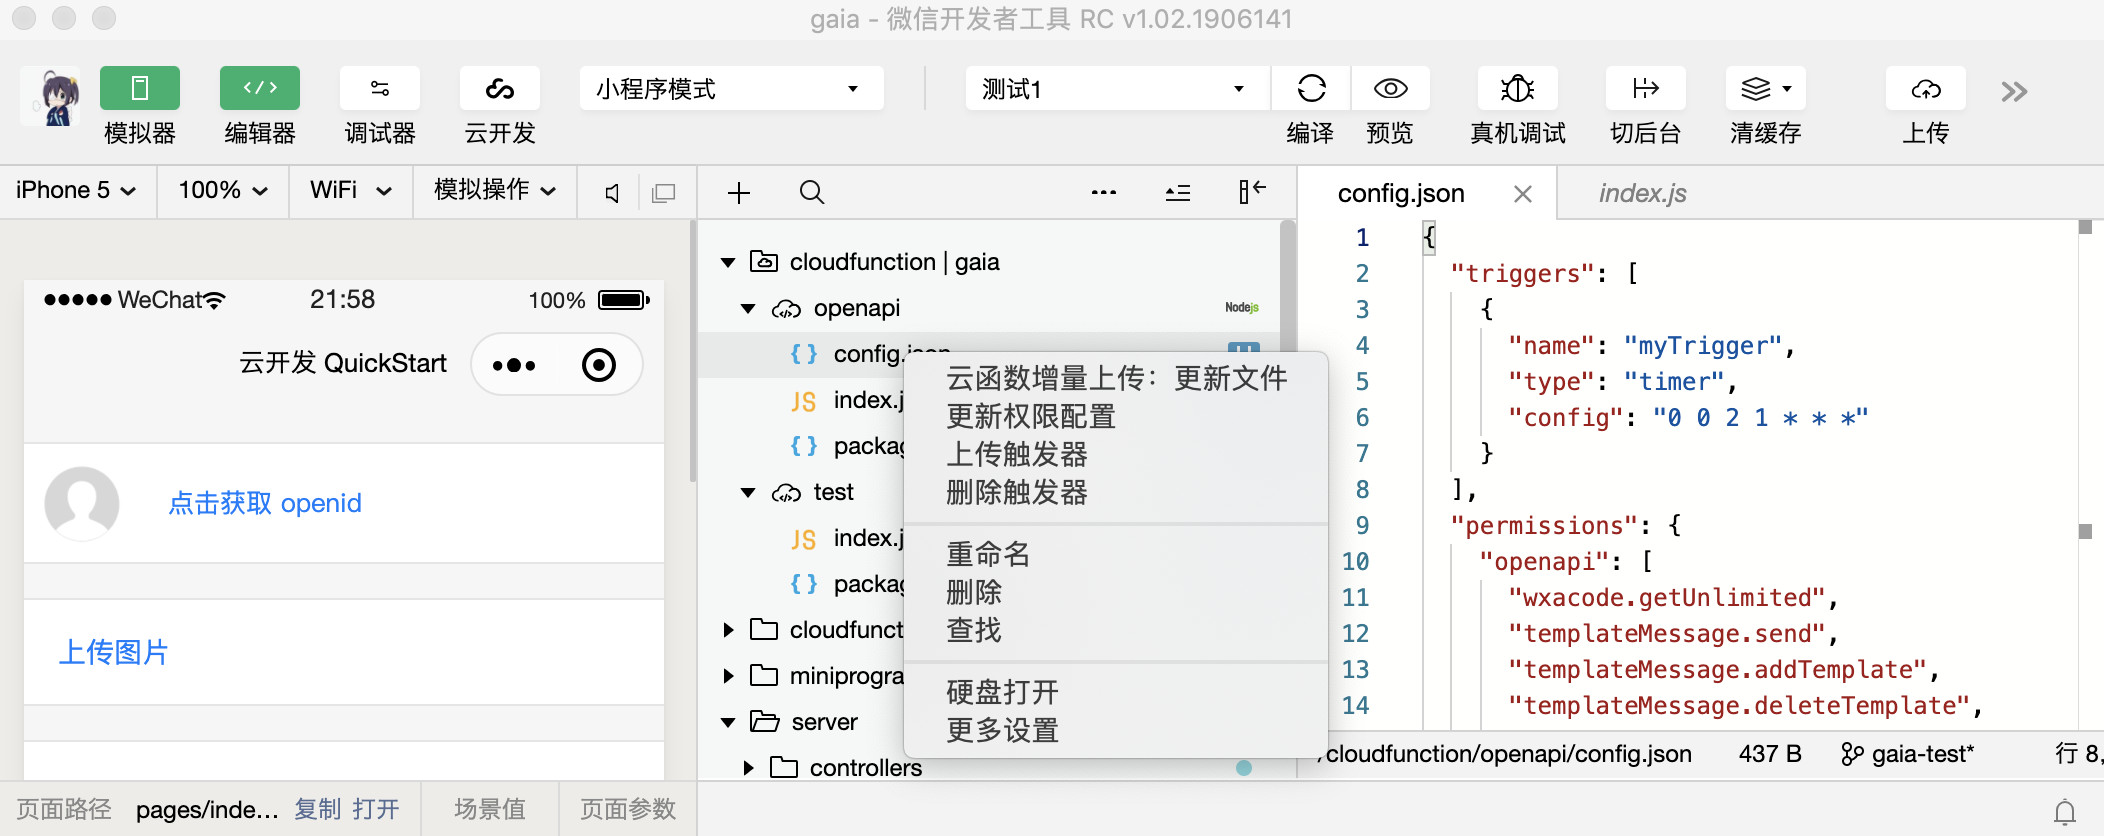Open the 100% zoom dropdown
Screen dimensions: 2104x836
[x=223, y=190]
